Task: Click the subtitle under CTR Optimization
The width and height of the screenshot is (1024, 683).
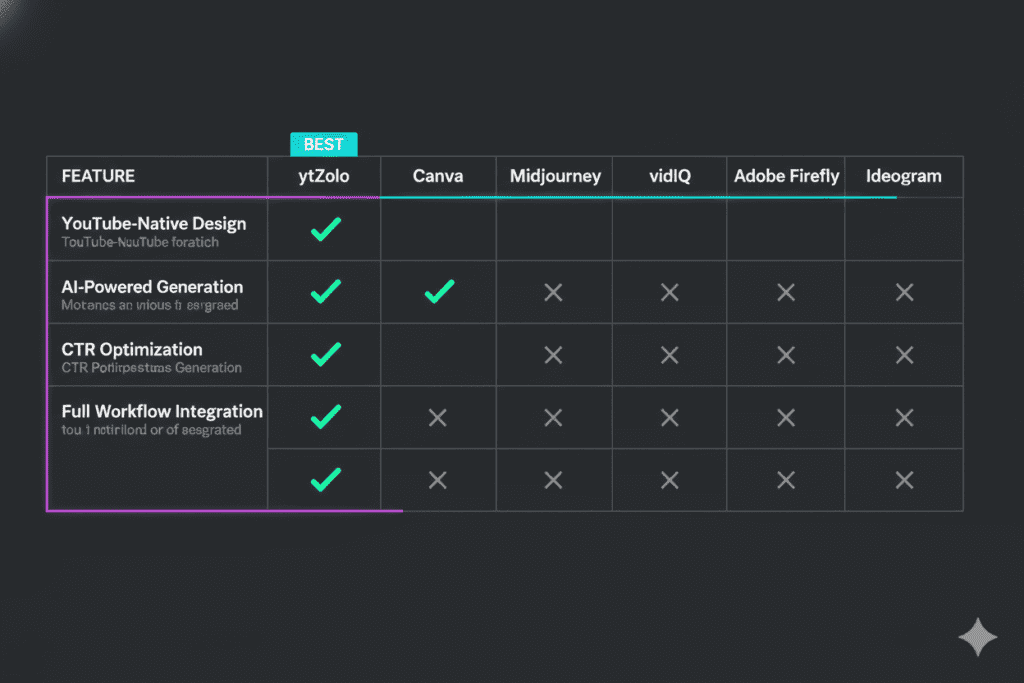Action: (x=152, y=368)
